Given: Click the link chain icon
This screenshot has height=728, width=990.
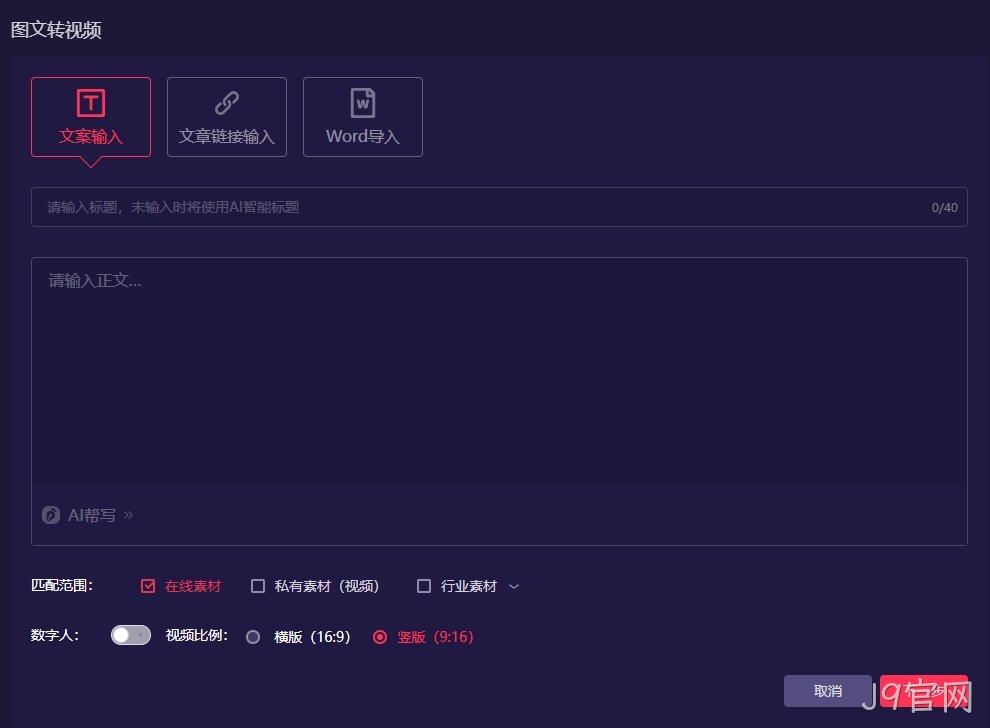Looking at the screenshot, I should [227, 103].
